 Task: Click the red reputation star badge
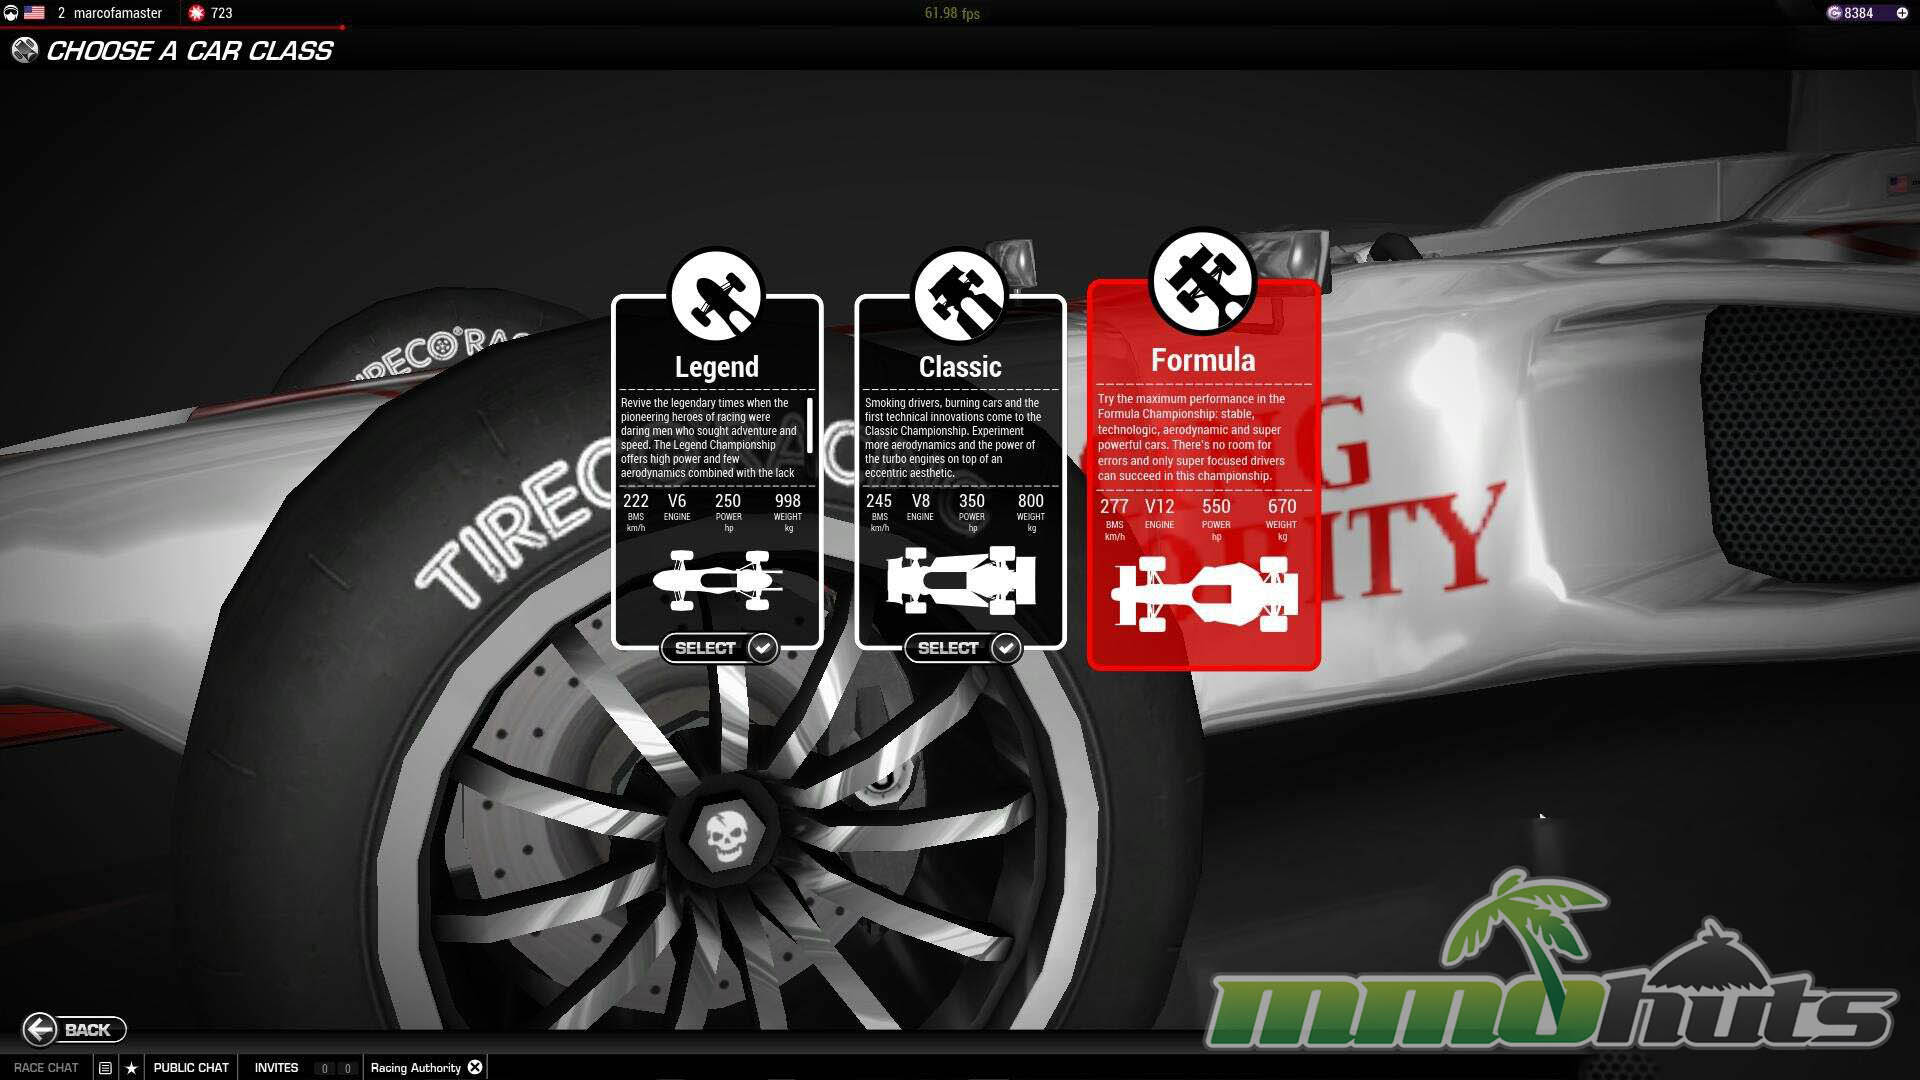(196, 13)
